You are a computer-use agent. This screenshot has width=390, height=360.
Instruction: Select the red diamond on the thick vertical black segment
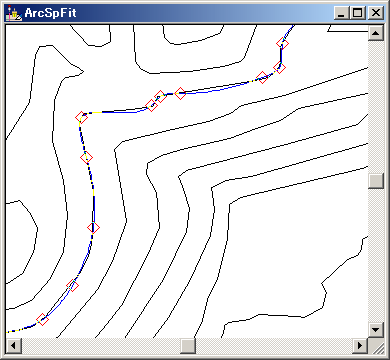pos(93,228)
